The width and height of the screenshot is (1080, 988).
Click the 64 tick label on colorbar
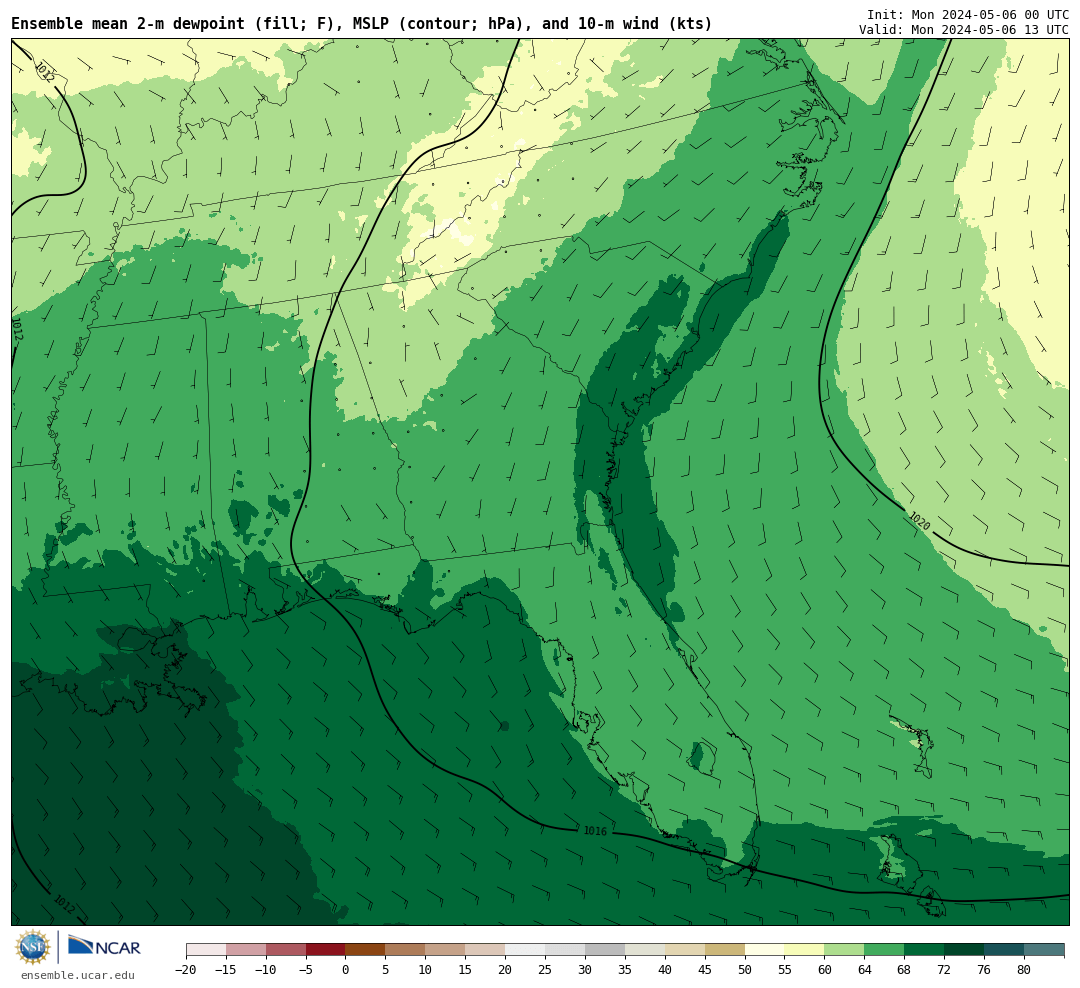tap(865, 970)
